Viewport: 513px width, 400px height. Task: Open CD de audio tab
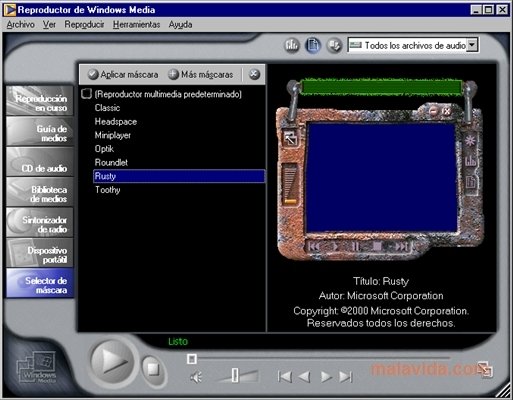click(x=40, y=162)
